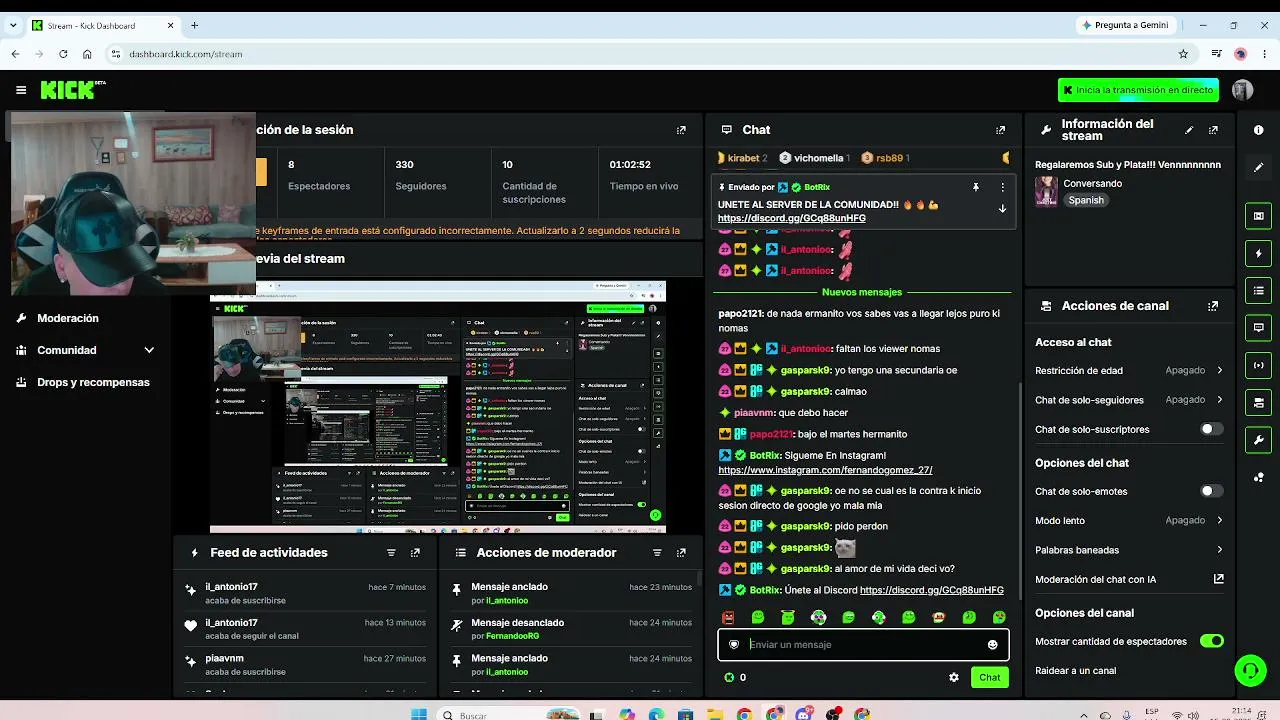Open Moderación in left sidebar
Image resolution: width=1280 pixels, height=720 pixels.
point(68,318)
